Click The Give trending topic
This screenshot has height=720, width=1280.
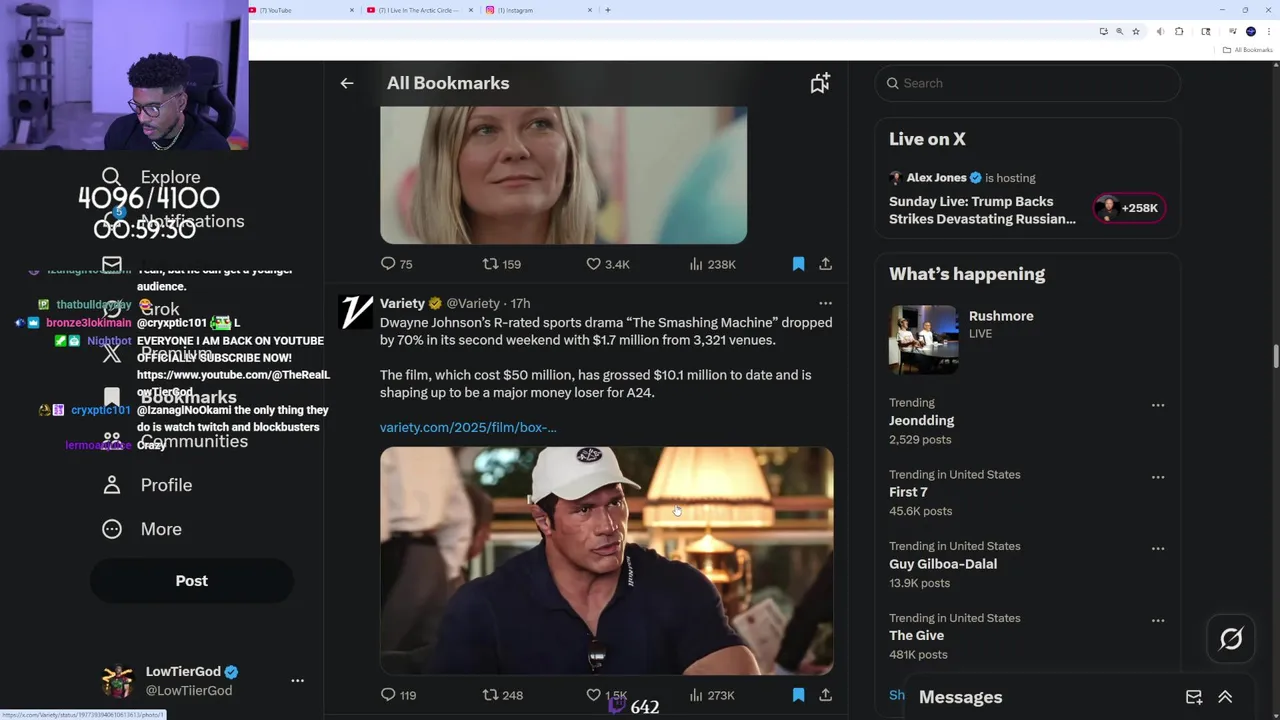(916, 635)
